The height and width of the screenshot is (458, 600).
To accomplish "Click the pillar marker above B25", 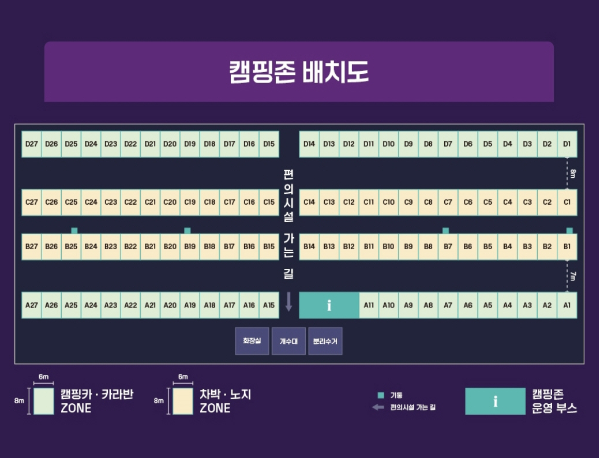I will coord(74,230).
